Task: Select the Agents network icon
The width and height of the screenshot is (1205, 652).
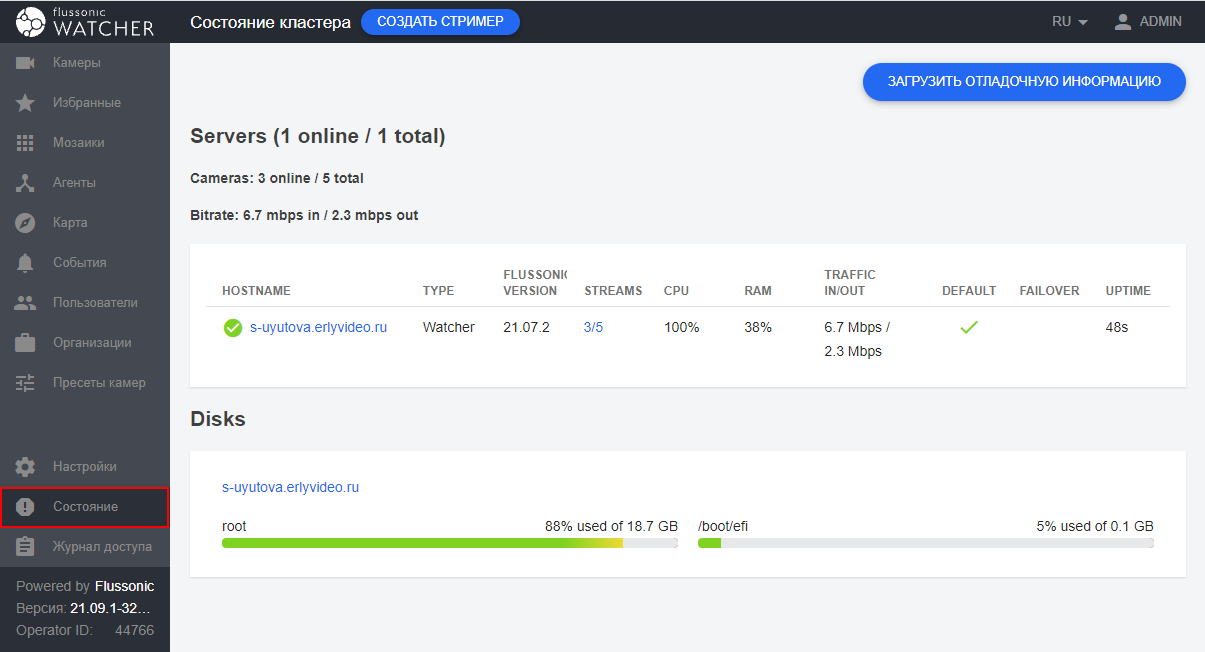Action: pyautogui.click(x=26, y=183)
